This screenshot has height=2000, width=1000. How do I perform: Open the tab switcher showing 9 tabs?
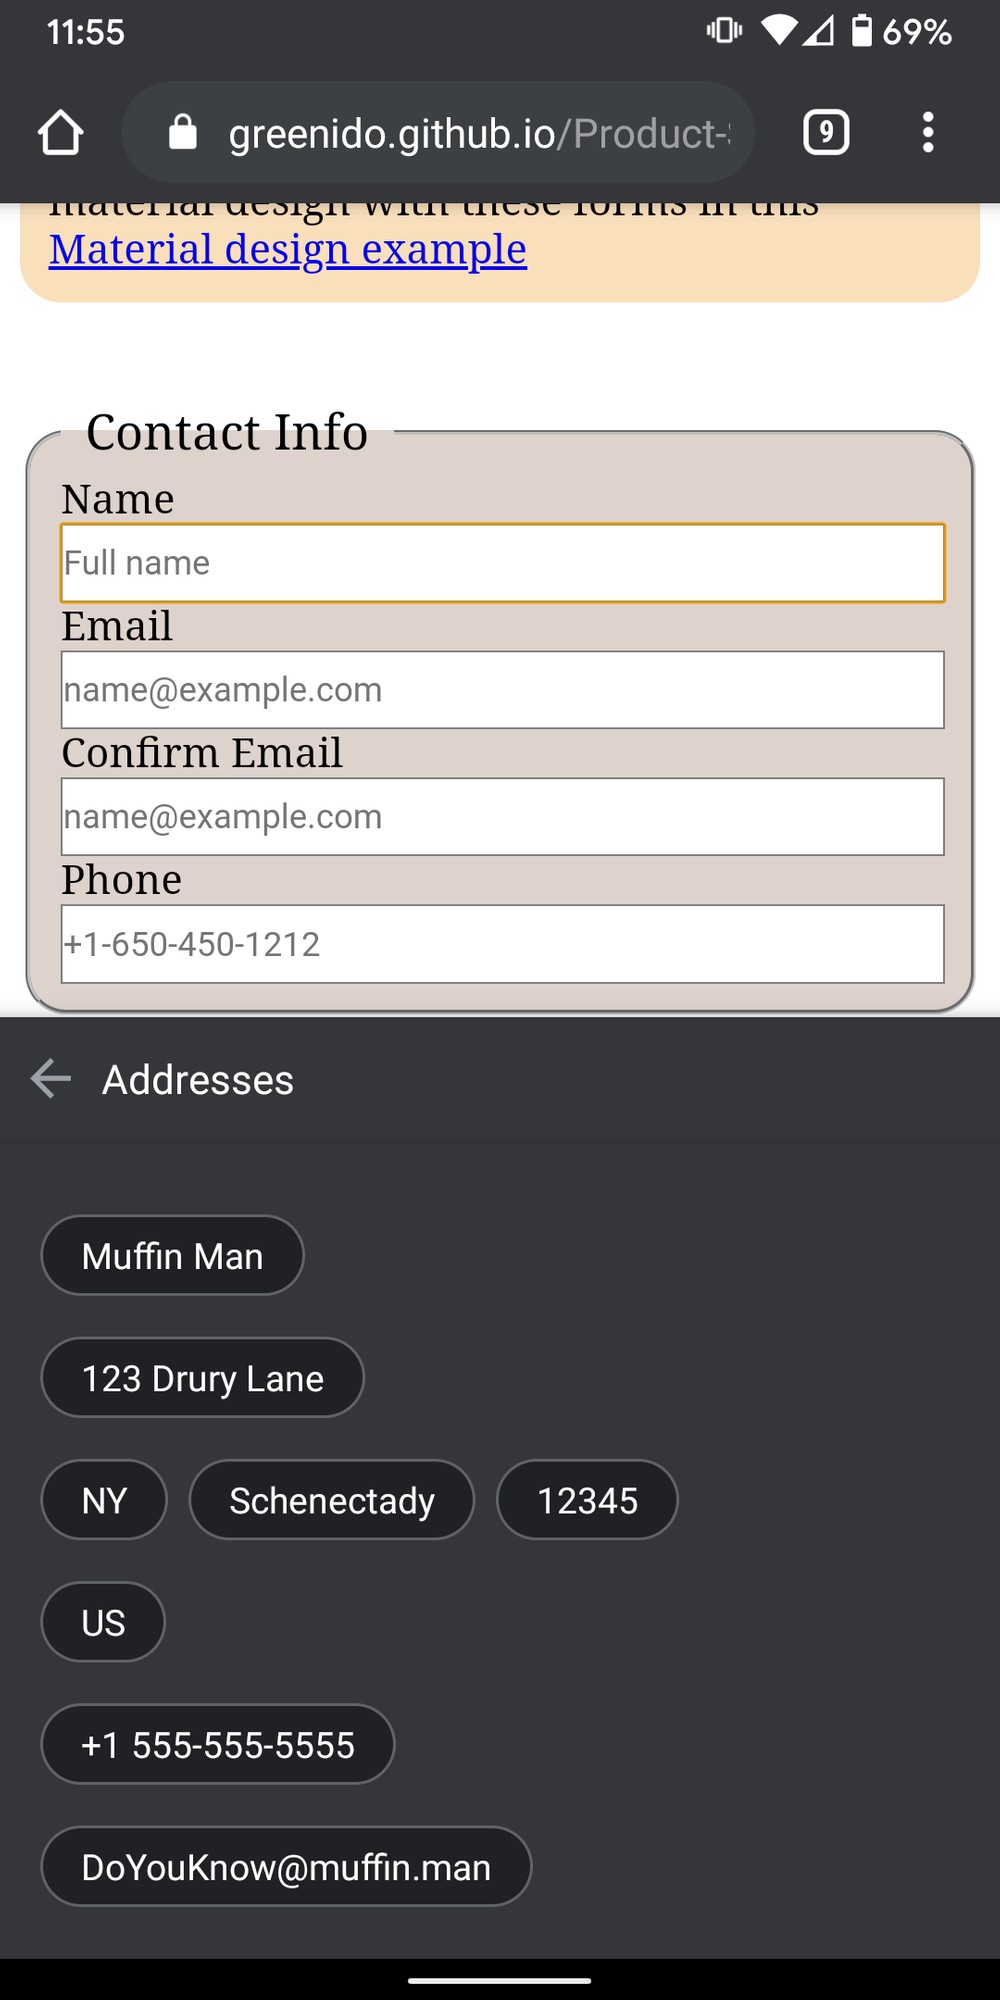click(x=826, y=132)
